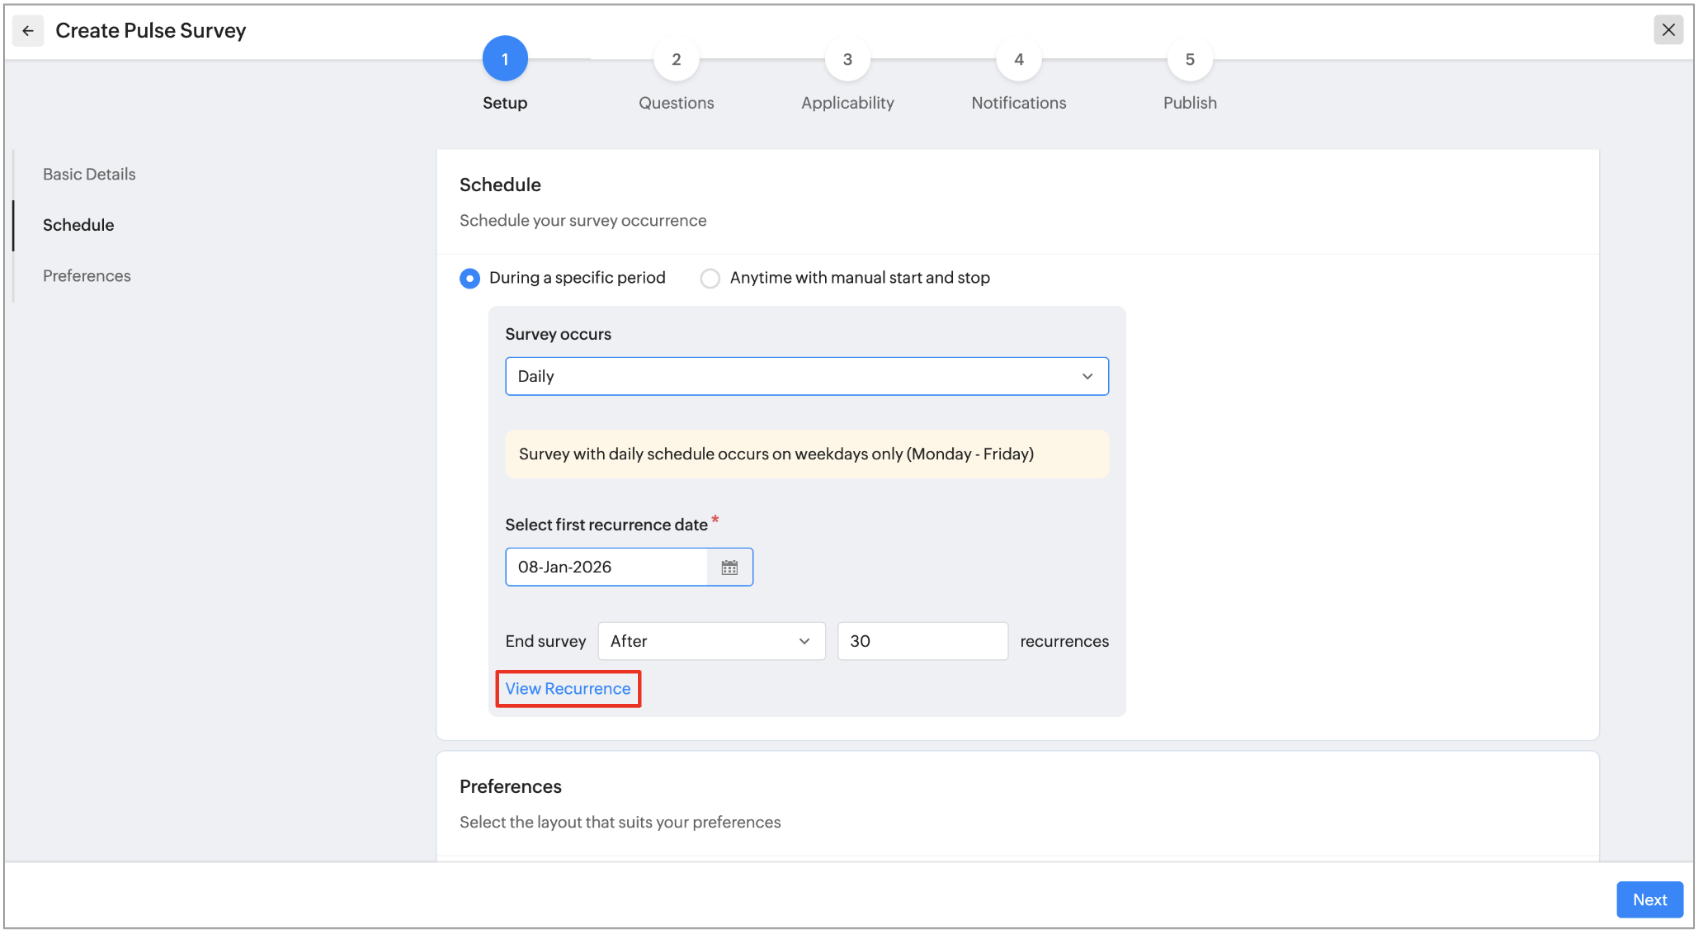1698x934 pixels.
Task: Go to step 5 Publish
Action: tap(1189, 60)
